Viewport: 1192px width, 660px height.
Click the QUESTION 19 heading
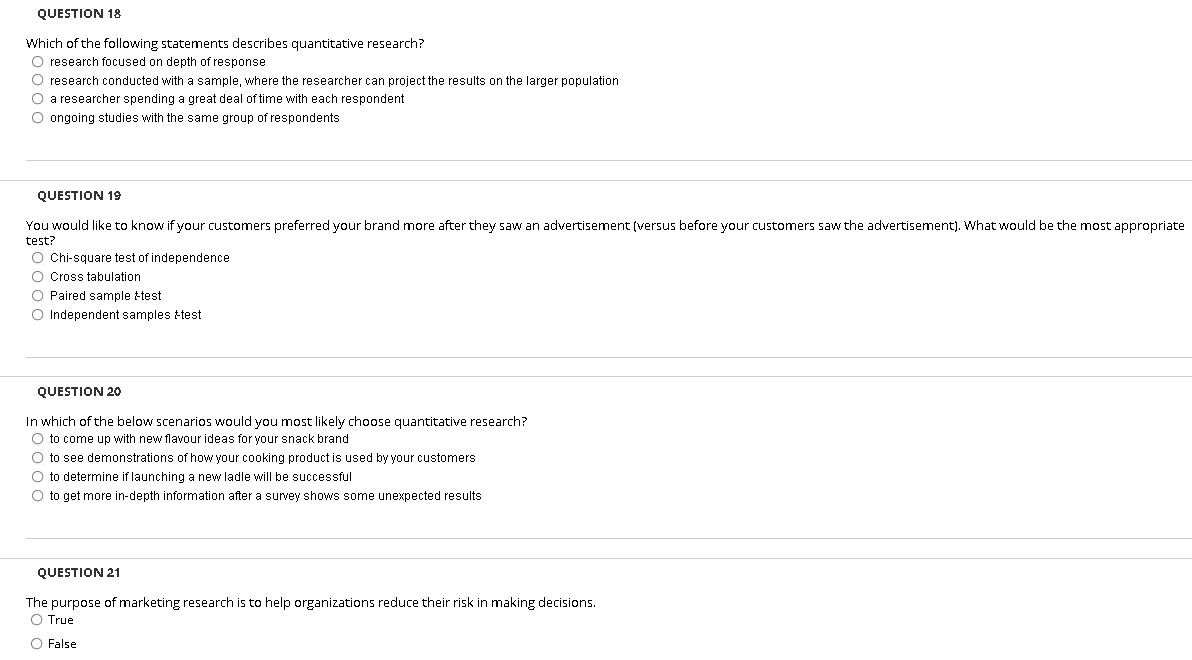click(78, 195)
